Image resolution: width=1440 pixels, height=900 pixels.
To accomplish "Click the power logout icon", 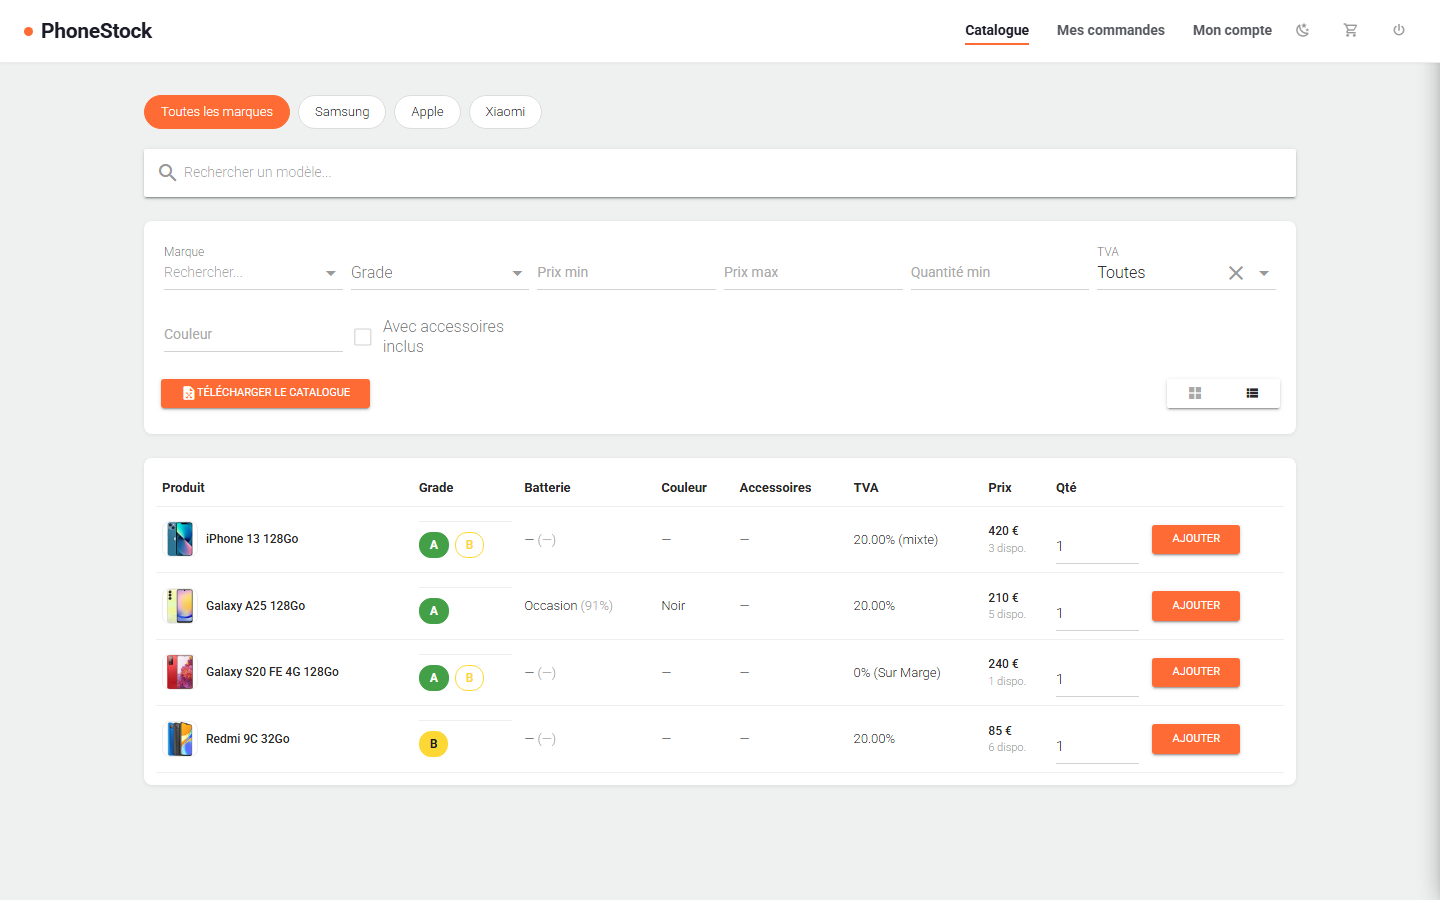I will point(1399,30).
